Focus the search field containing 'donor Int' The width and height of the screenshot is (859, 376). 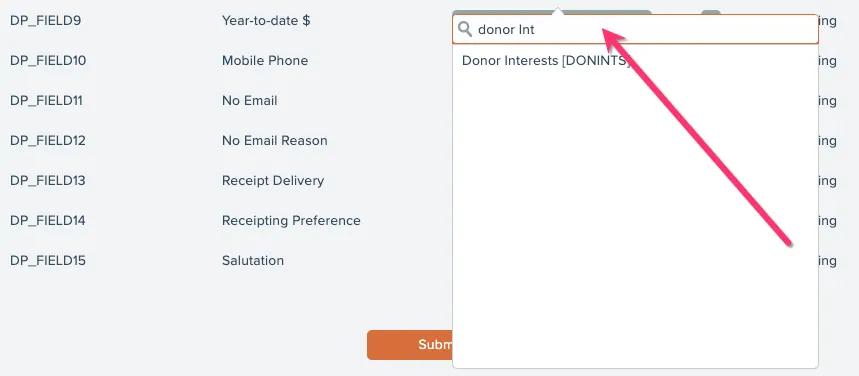(x=635, y=29)
